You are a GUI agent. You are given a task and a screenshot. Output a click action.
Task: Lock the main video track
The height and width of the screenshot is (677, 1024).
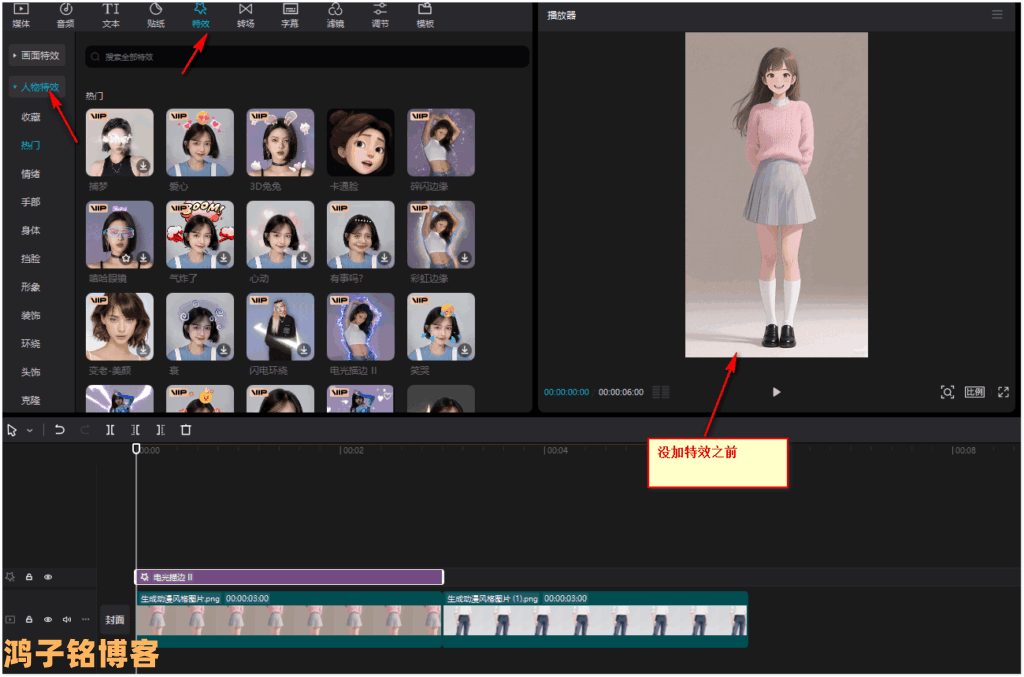click(29, 620)
